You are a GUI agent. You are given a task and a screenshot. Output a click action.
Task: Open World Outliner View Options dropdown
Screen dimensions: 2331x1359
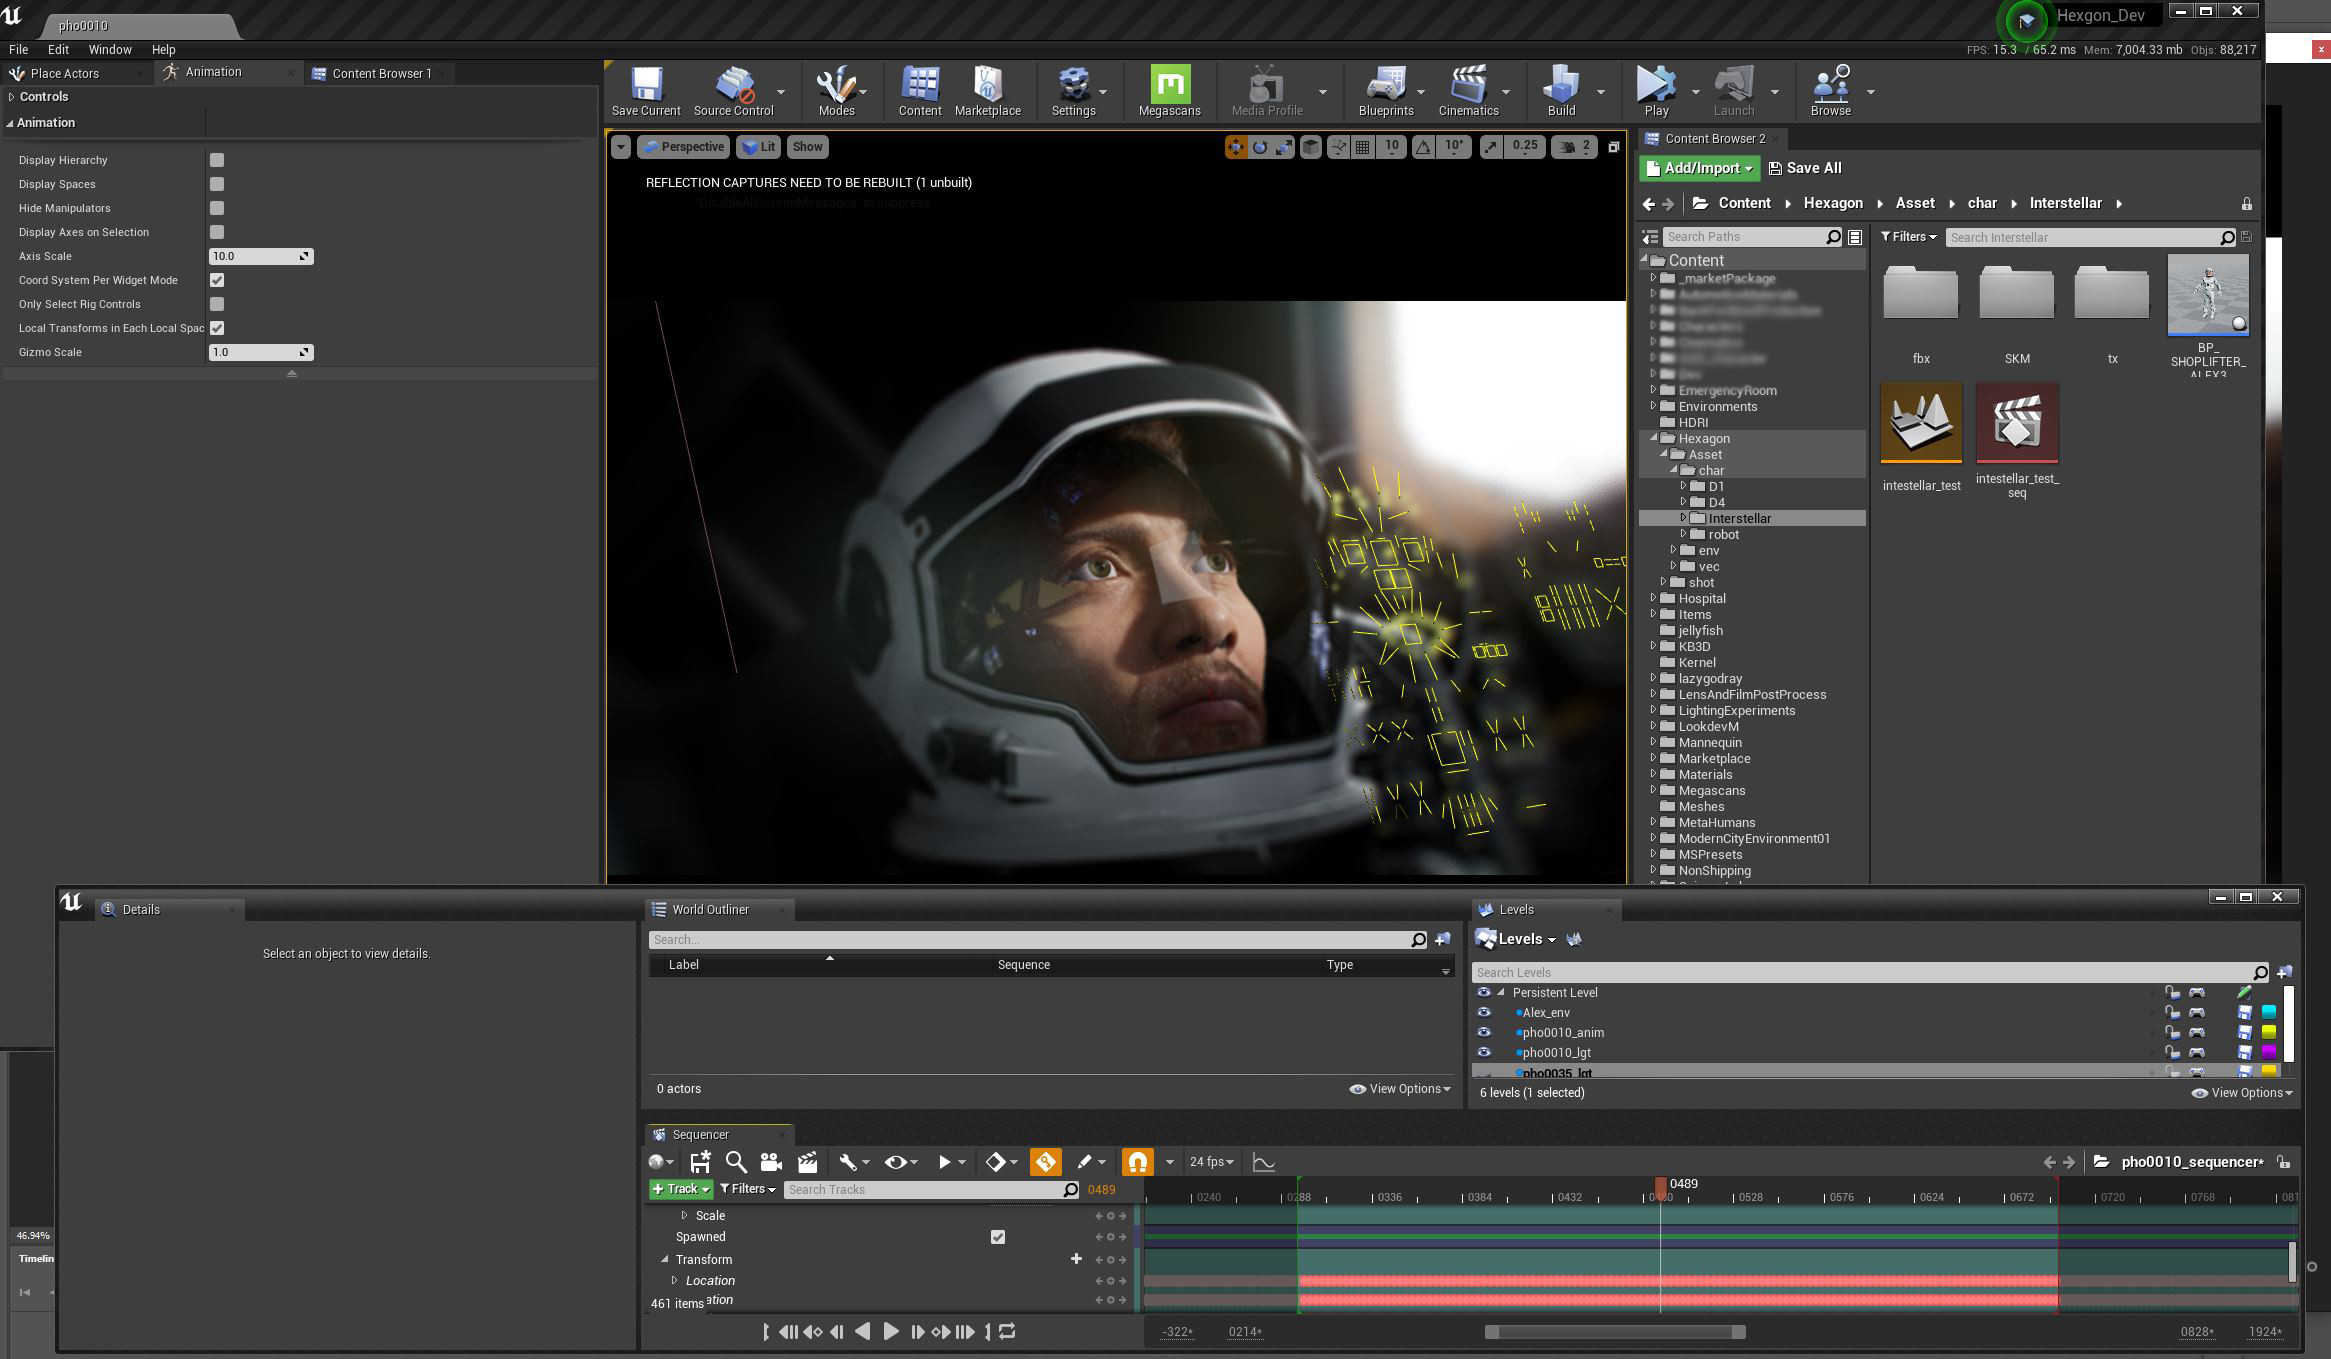click(1400, 1089)
